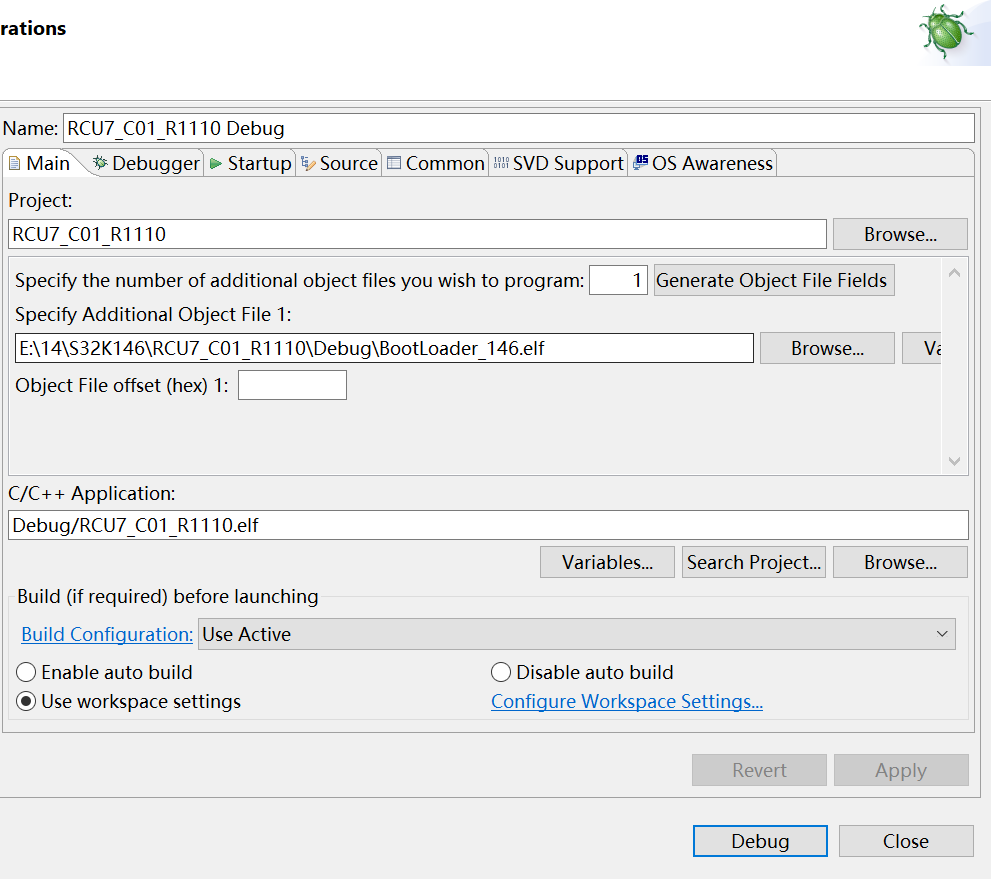991x879 pixels.
Task: Open Configure Workspace Settings link
Action: (627, 701)
